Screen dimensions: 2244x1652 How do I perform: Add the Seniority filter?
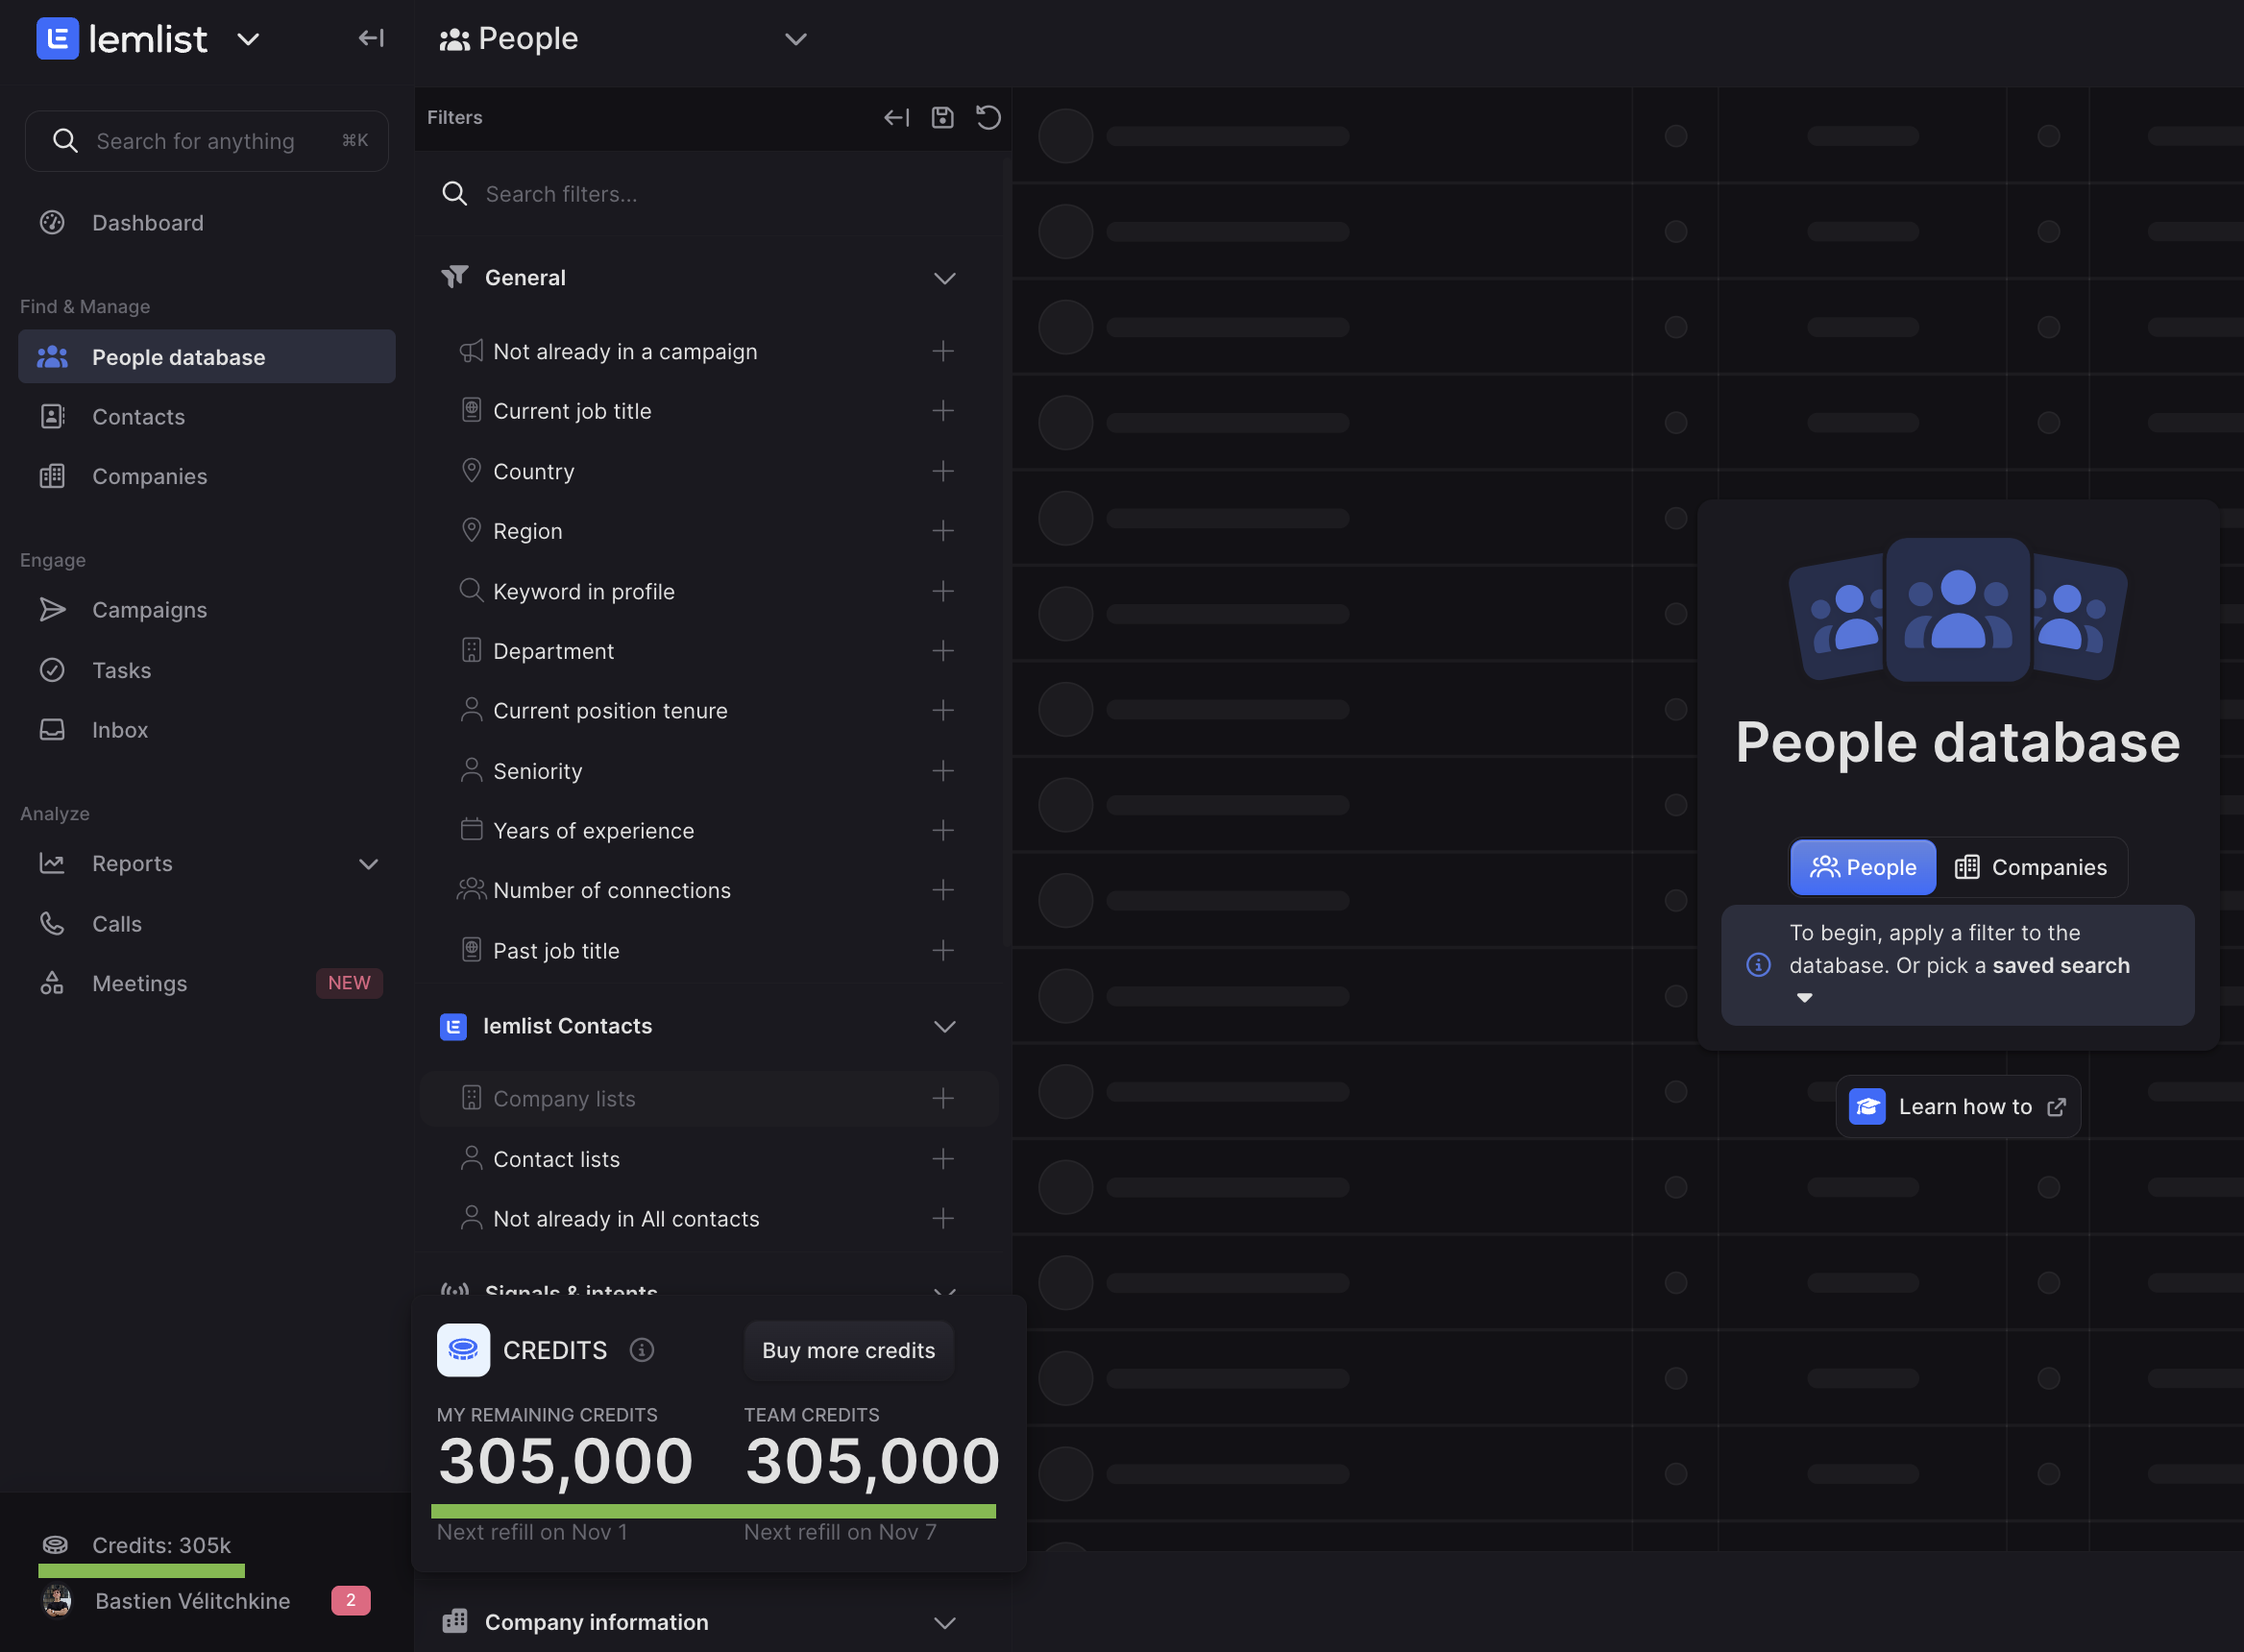point(942,771)
